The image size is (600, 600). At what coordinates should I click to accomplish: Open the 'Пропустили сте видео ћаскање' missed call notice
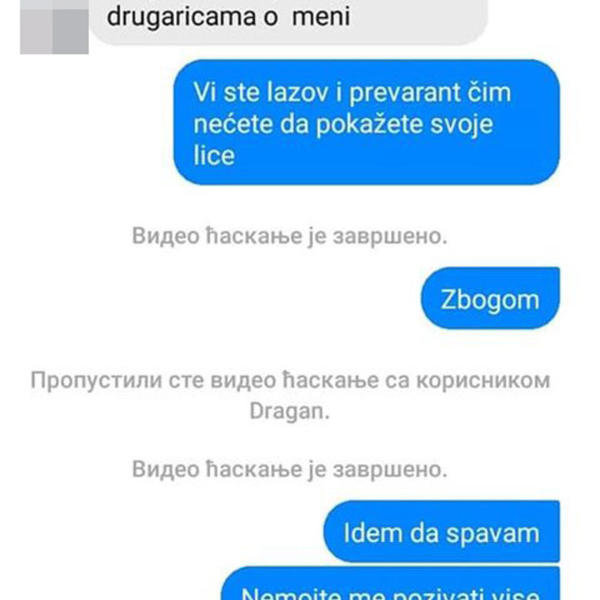pos(290,395)
